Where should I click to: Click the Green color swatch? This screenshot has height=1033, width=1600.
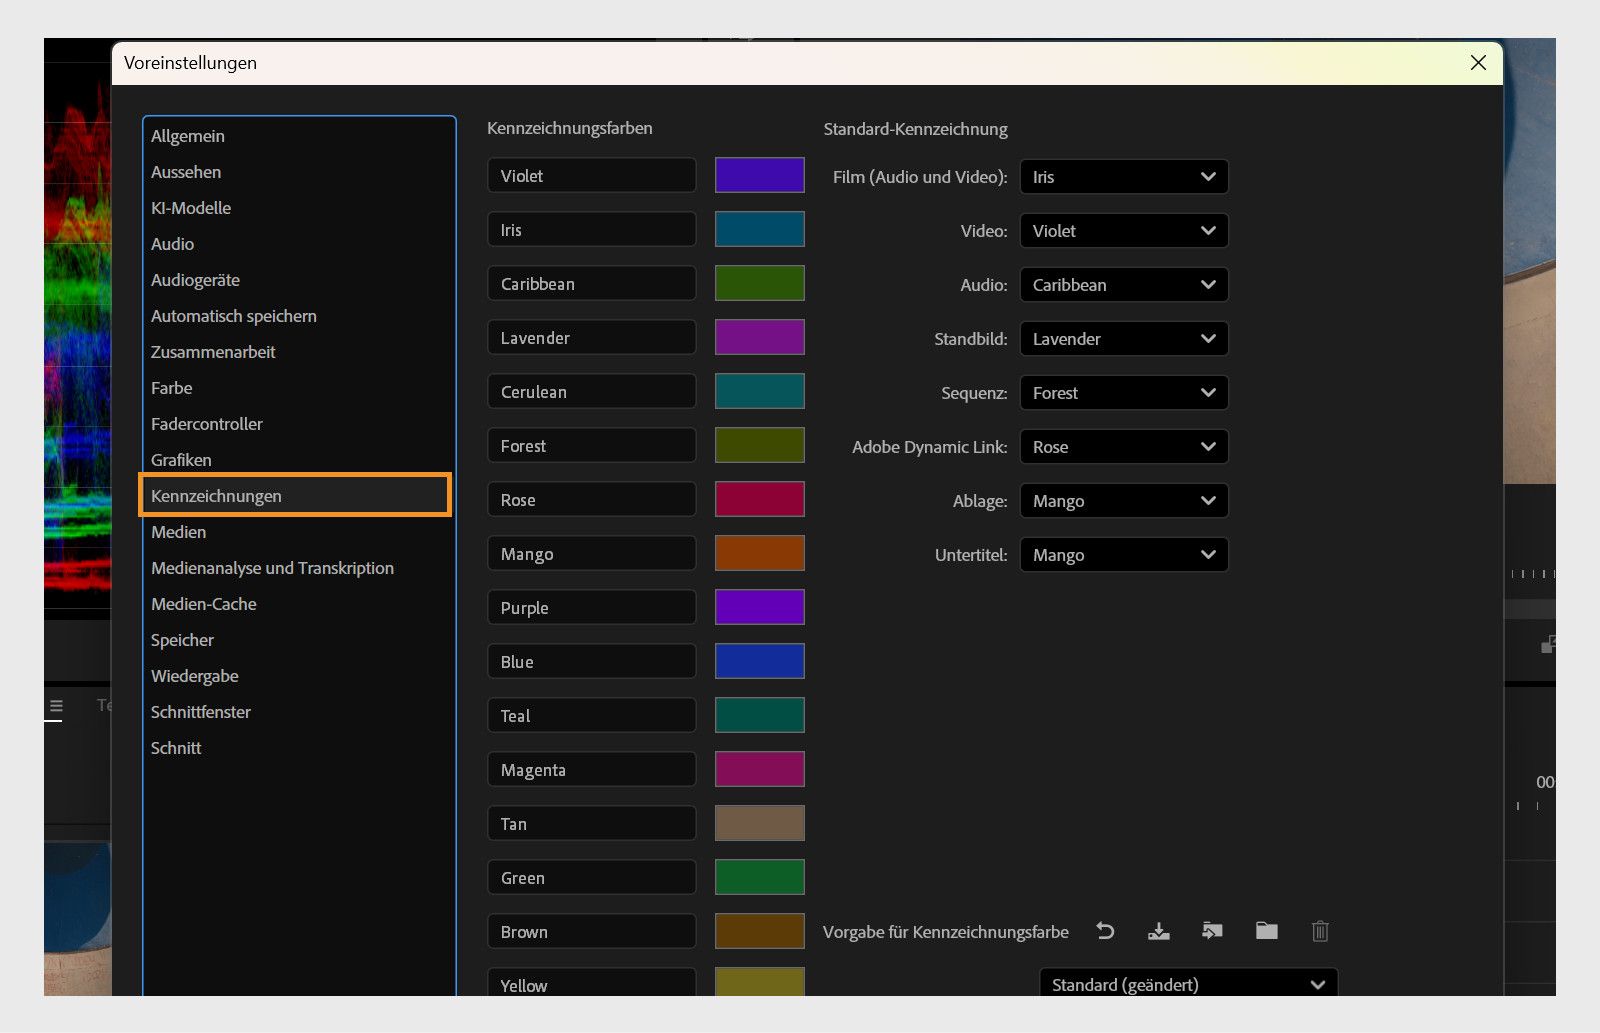click(x=760, y=877)
